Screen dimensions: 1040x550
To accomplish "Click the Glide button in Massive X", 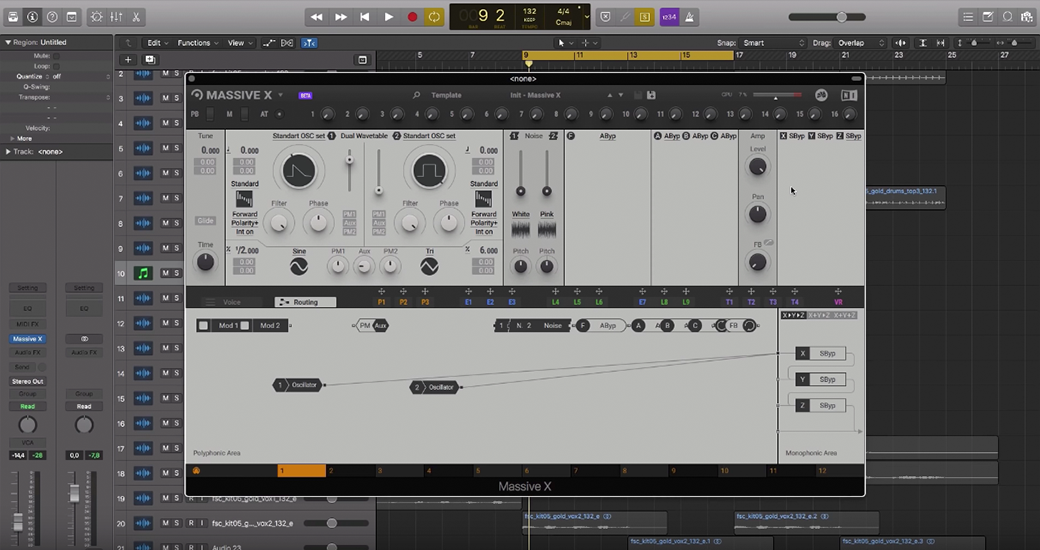I will pyautogui.click(x=205, y=220).
